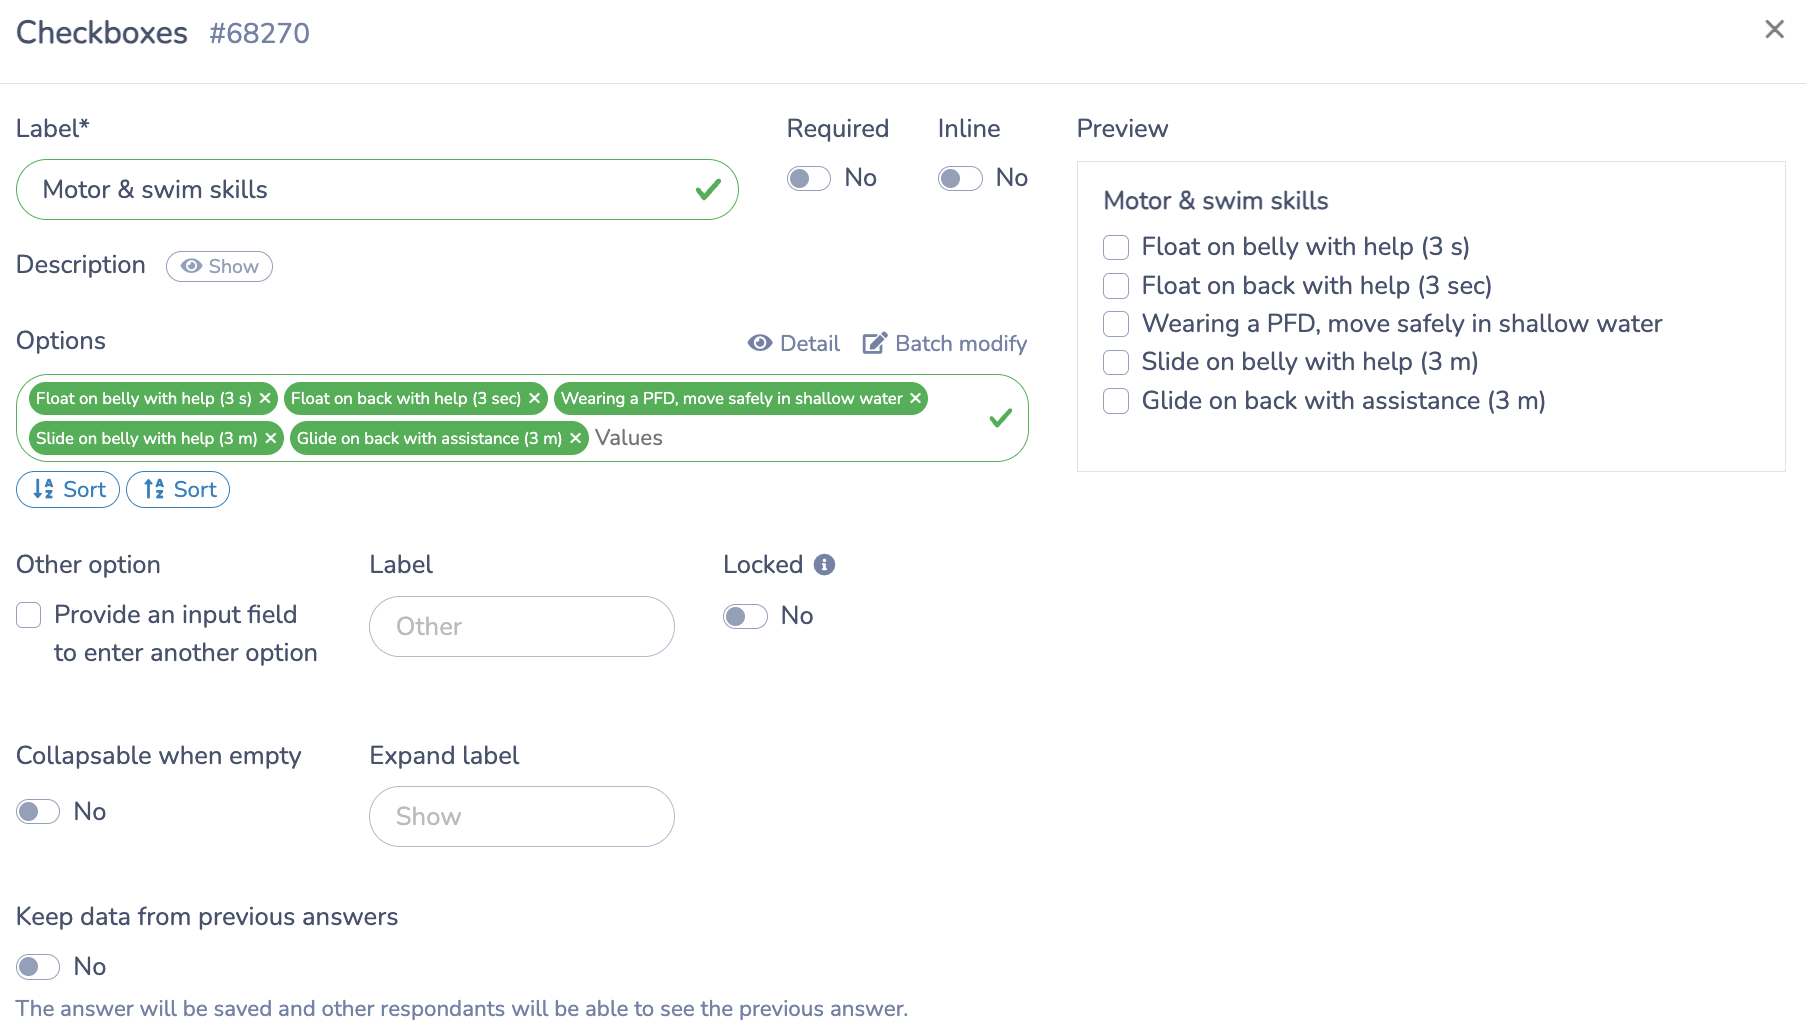Remove the 'Float on belly with help (3 s)' option

pyautogui.click(x=264, y=398)
